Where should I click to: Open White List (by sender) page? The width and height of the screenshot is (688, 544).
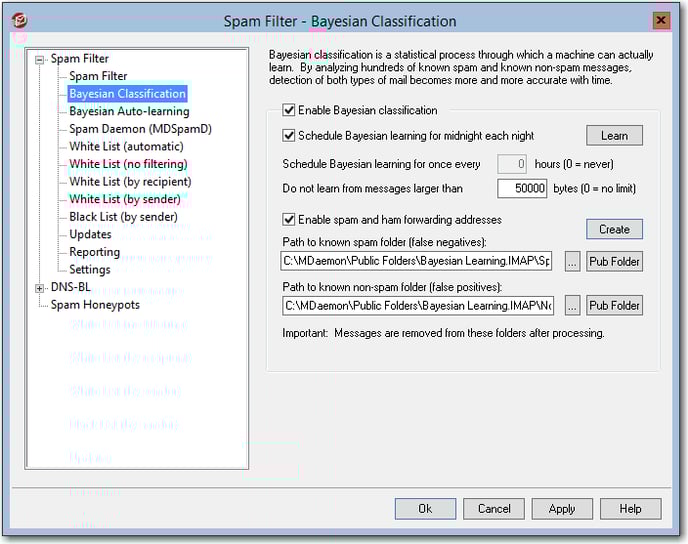tap(125, 199)
